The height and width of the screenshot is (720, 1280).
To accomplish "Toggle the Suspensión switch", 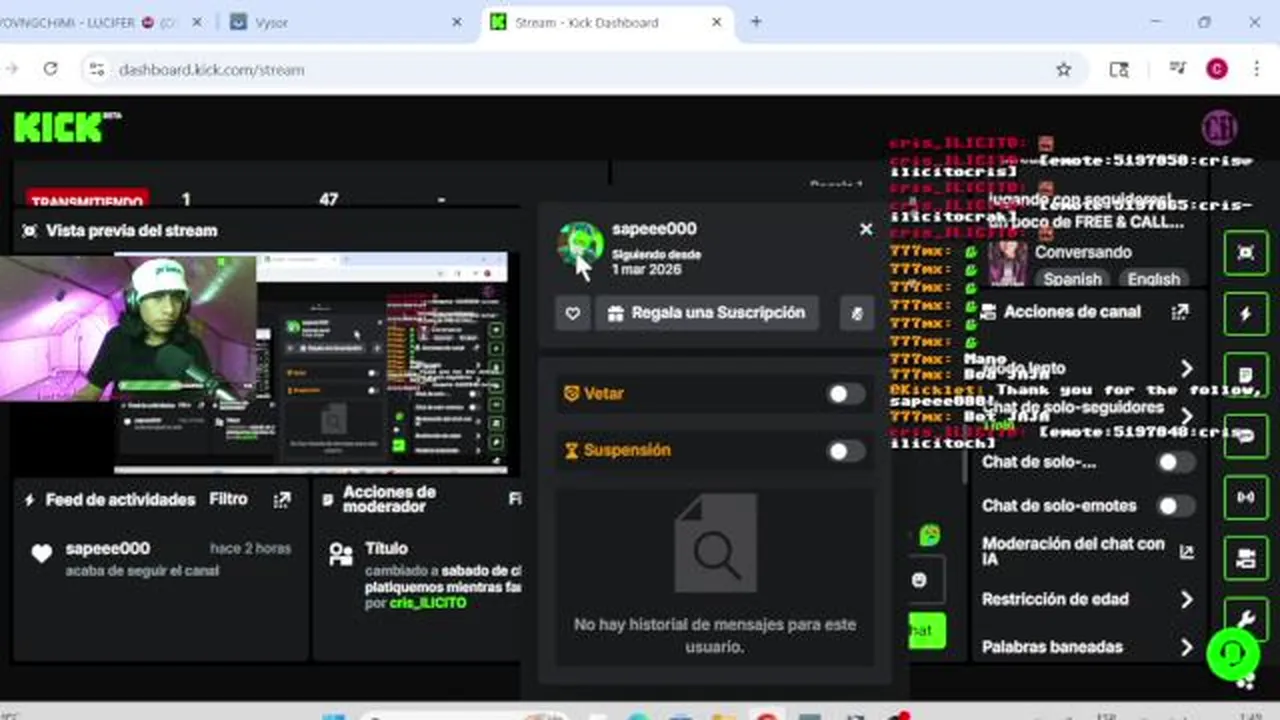I will click(846, 451).
